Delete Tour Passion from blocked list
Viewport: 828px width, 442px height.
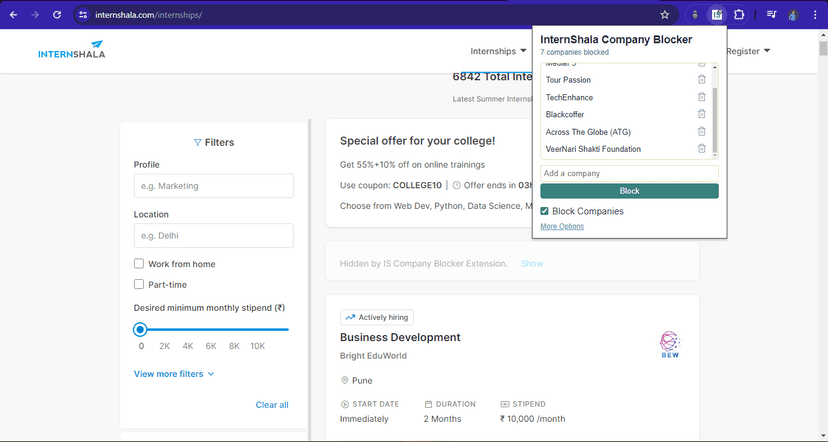[x=701, y=79]
